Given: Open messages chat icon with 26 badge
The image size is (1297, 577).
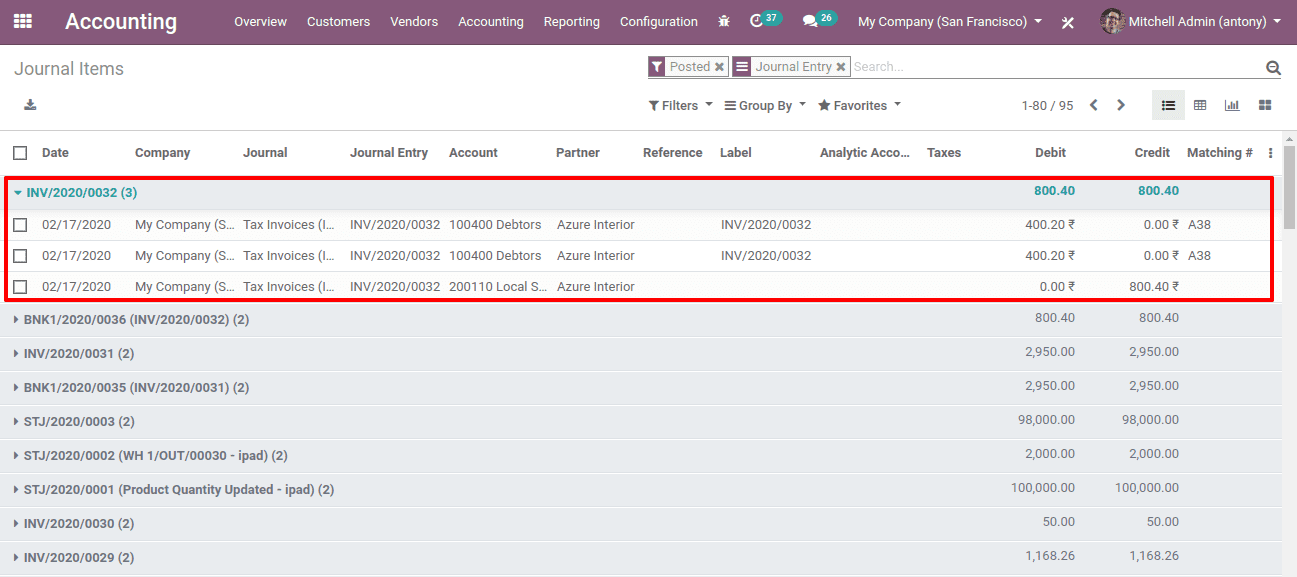Looking at the screenshot, I should (810, 21).
